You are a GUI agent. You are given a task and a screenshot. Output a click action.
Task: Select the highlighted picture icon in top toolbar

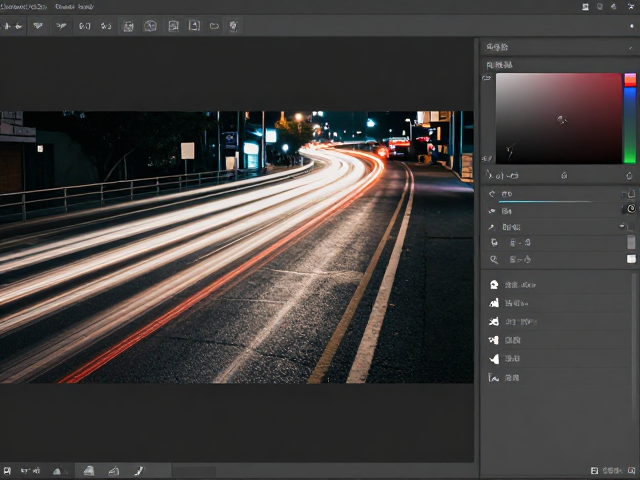click(x=129, y=27)
